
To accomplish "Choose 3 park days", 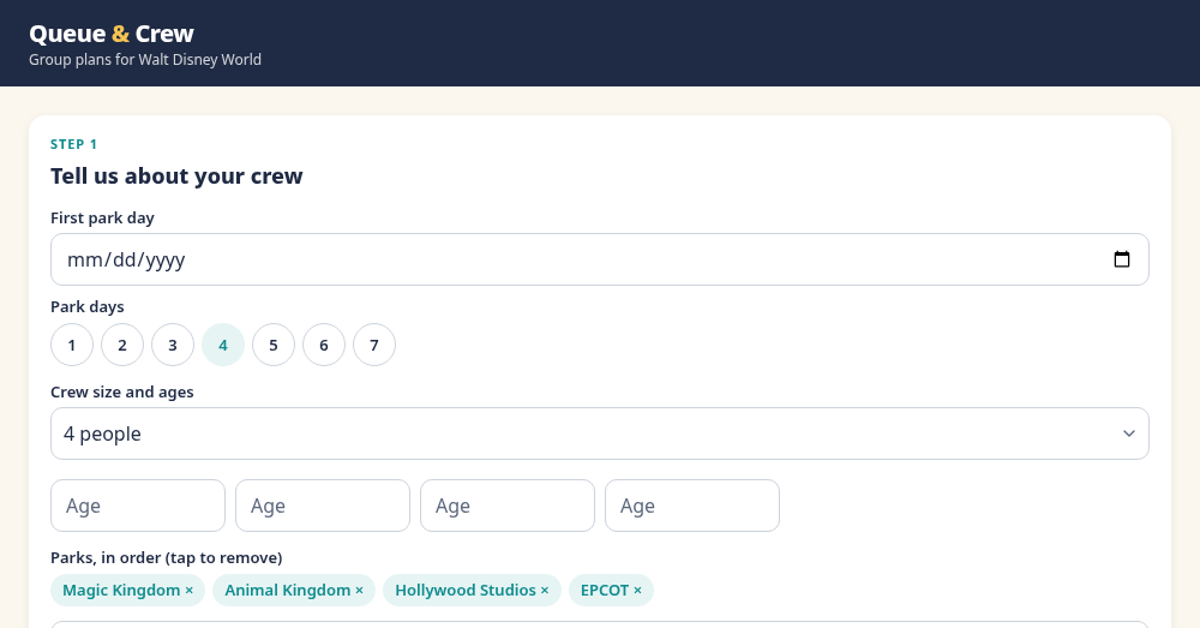I will tap(173, 345).
